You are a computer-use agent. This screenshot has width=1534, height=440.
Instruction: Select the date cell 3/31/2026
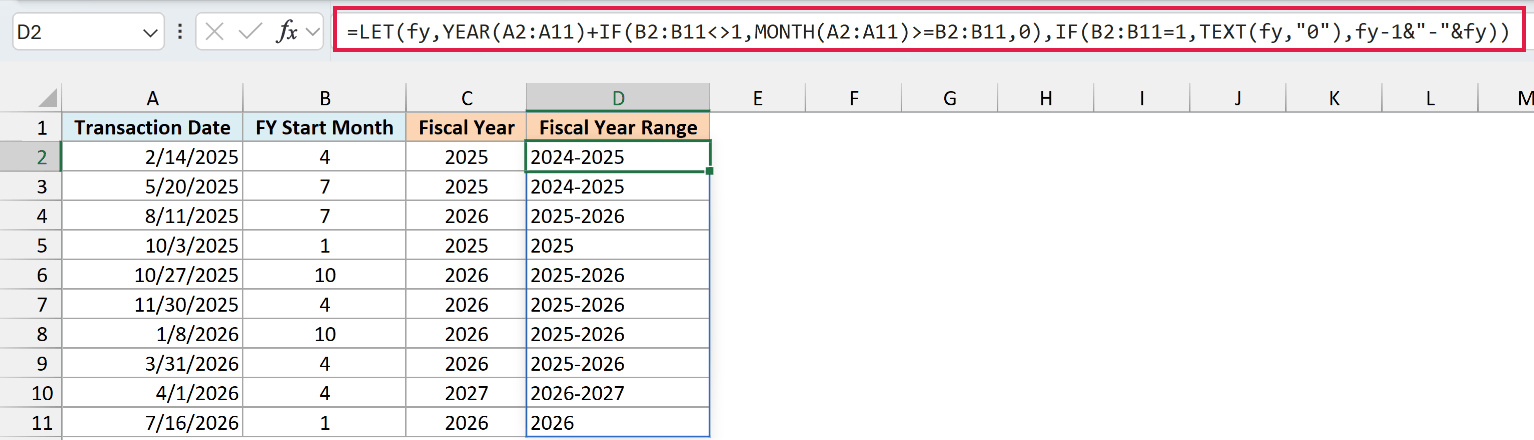(152, 364)
